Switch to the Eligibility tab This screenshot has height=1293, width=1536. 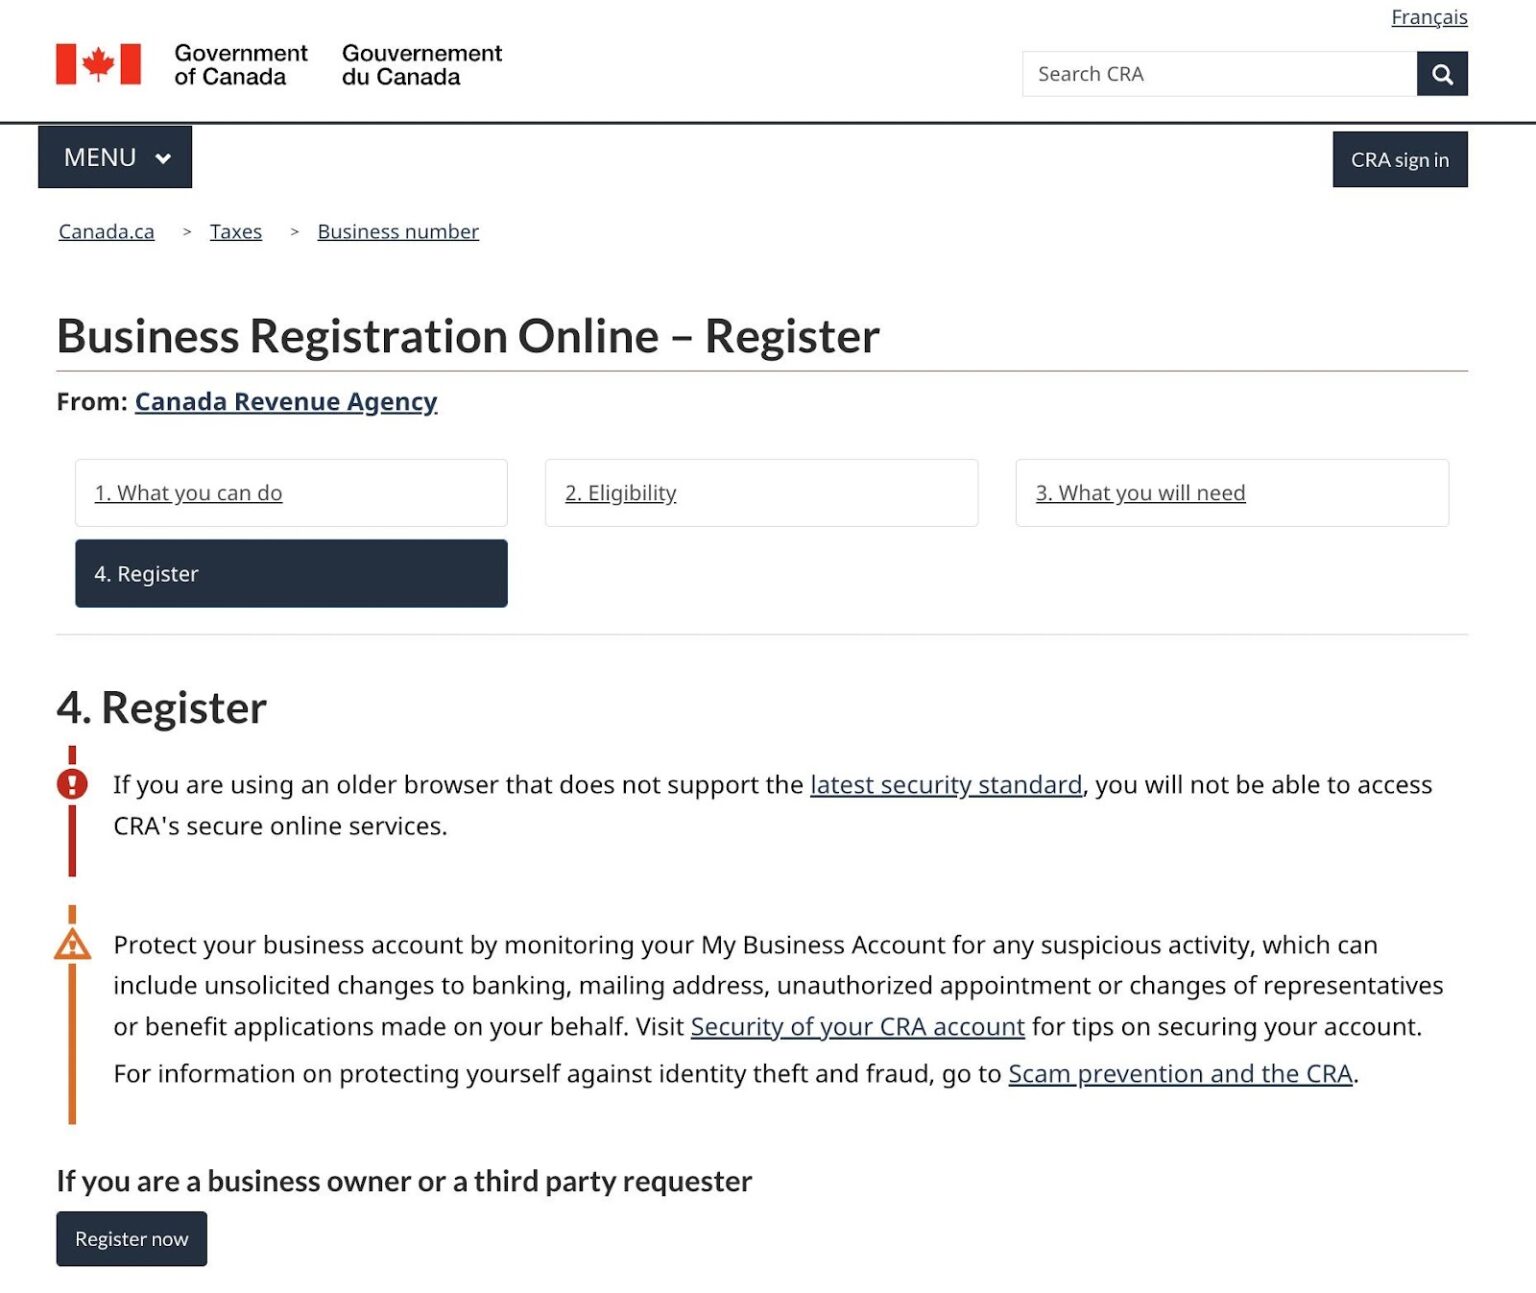point(620,492)
